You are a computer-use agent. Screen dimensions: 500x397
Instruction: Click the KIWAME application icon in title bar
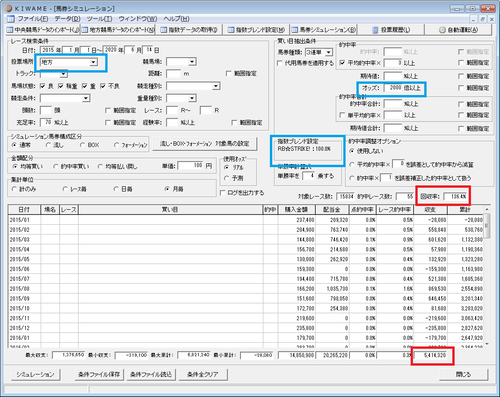click(x=9, y=8)
